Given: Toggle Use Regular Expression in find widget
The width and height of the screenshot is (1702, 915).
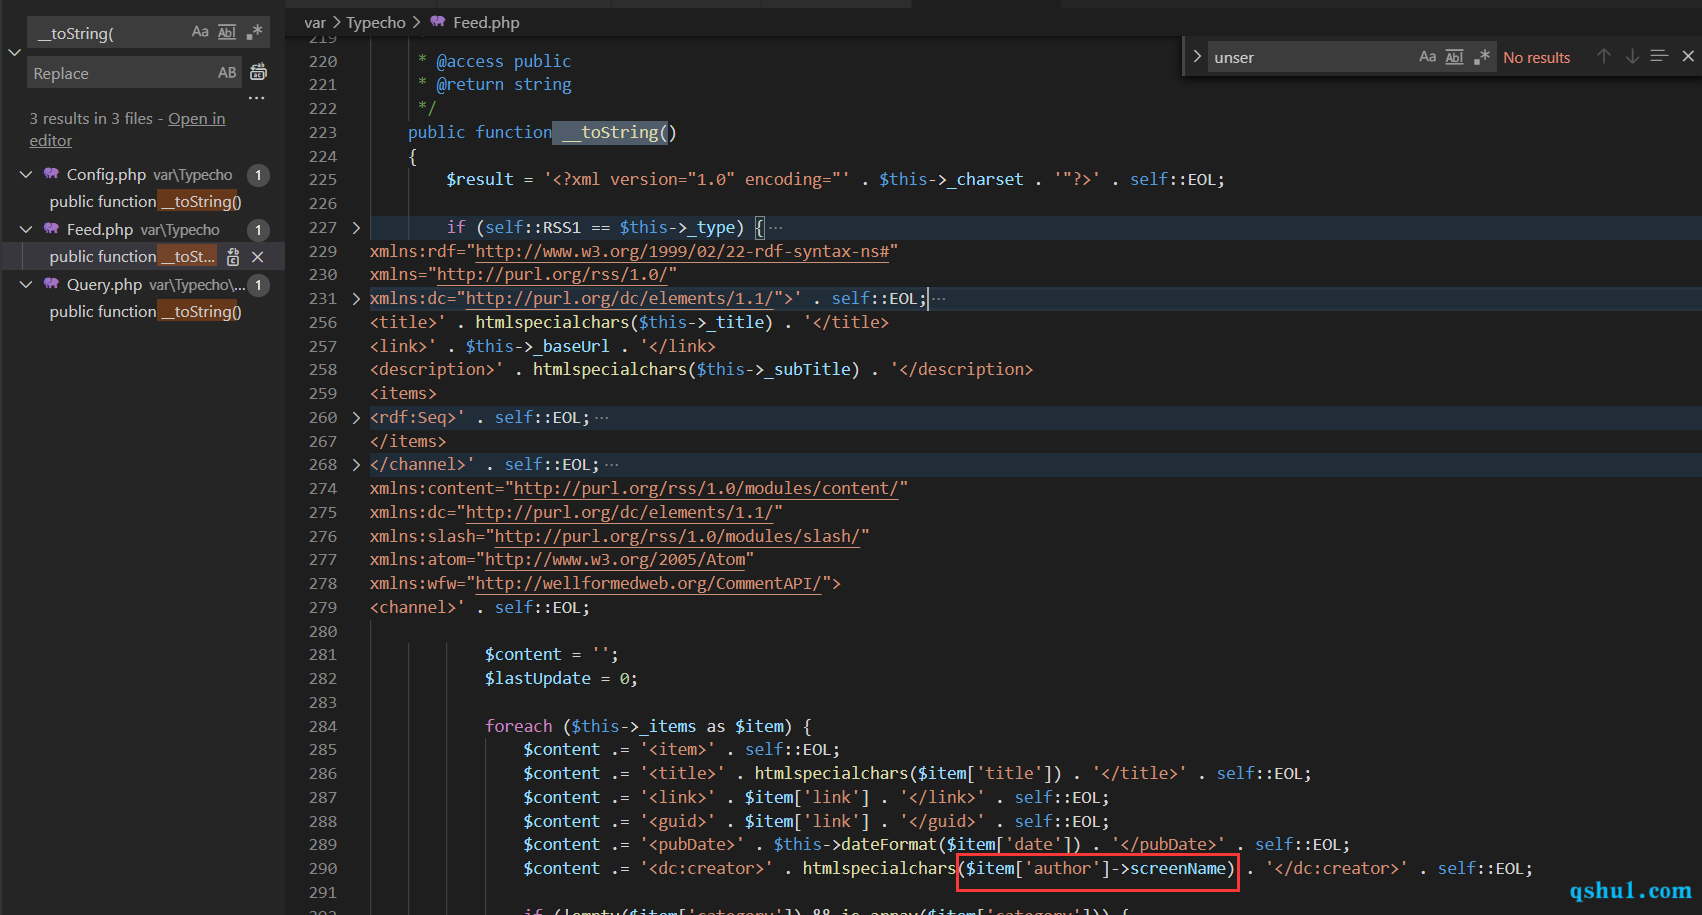Looking at the screenshot, I should coord(1481,57).
